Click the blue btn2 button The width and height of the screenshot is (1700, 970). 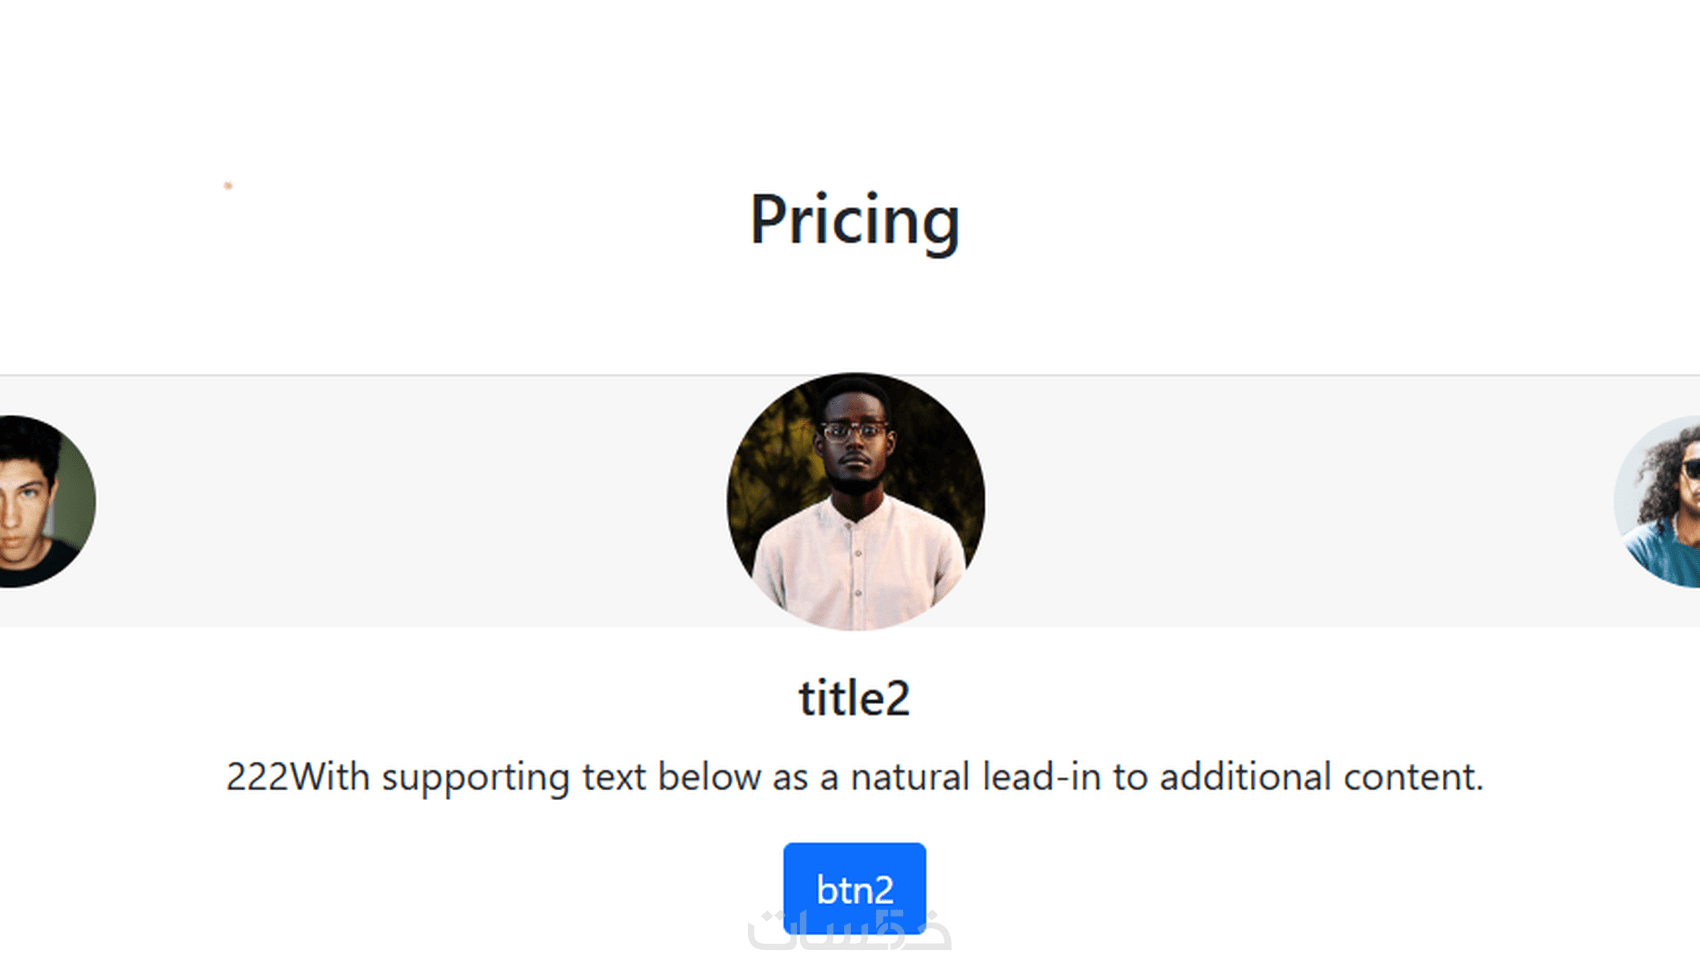(x=854, y=888)
